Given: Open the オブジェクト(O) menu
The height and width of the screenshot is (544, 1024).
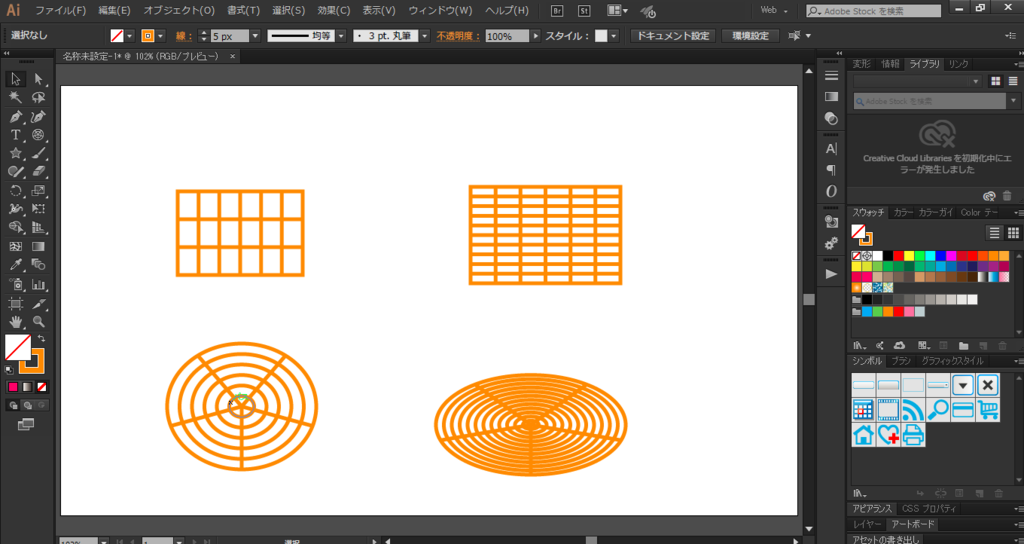Looking at the screenshot, I should point(179,10).
